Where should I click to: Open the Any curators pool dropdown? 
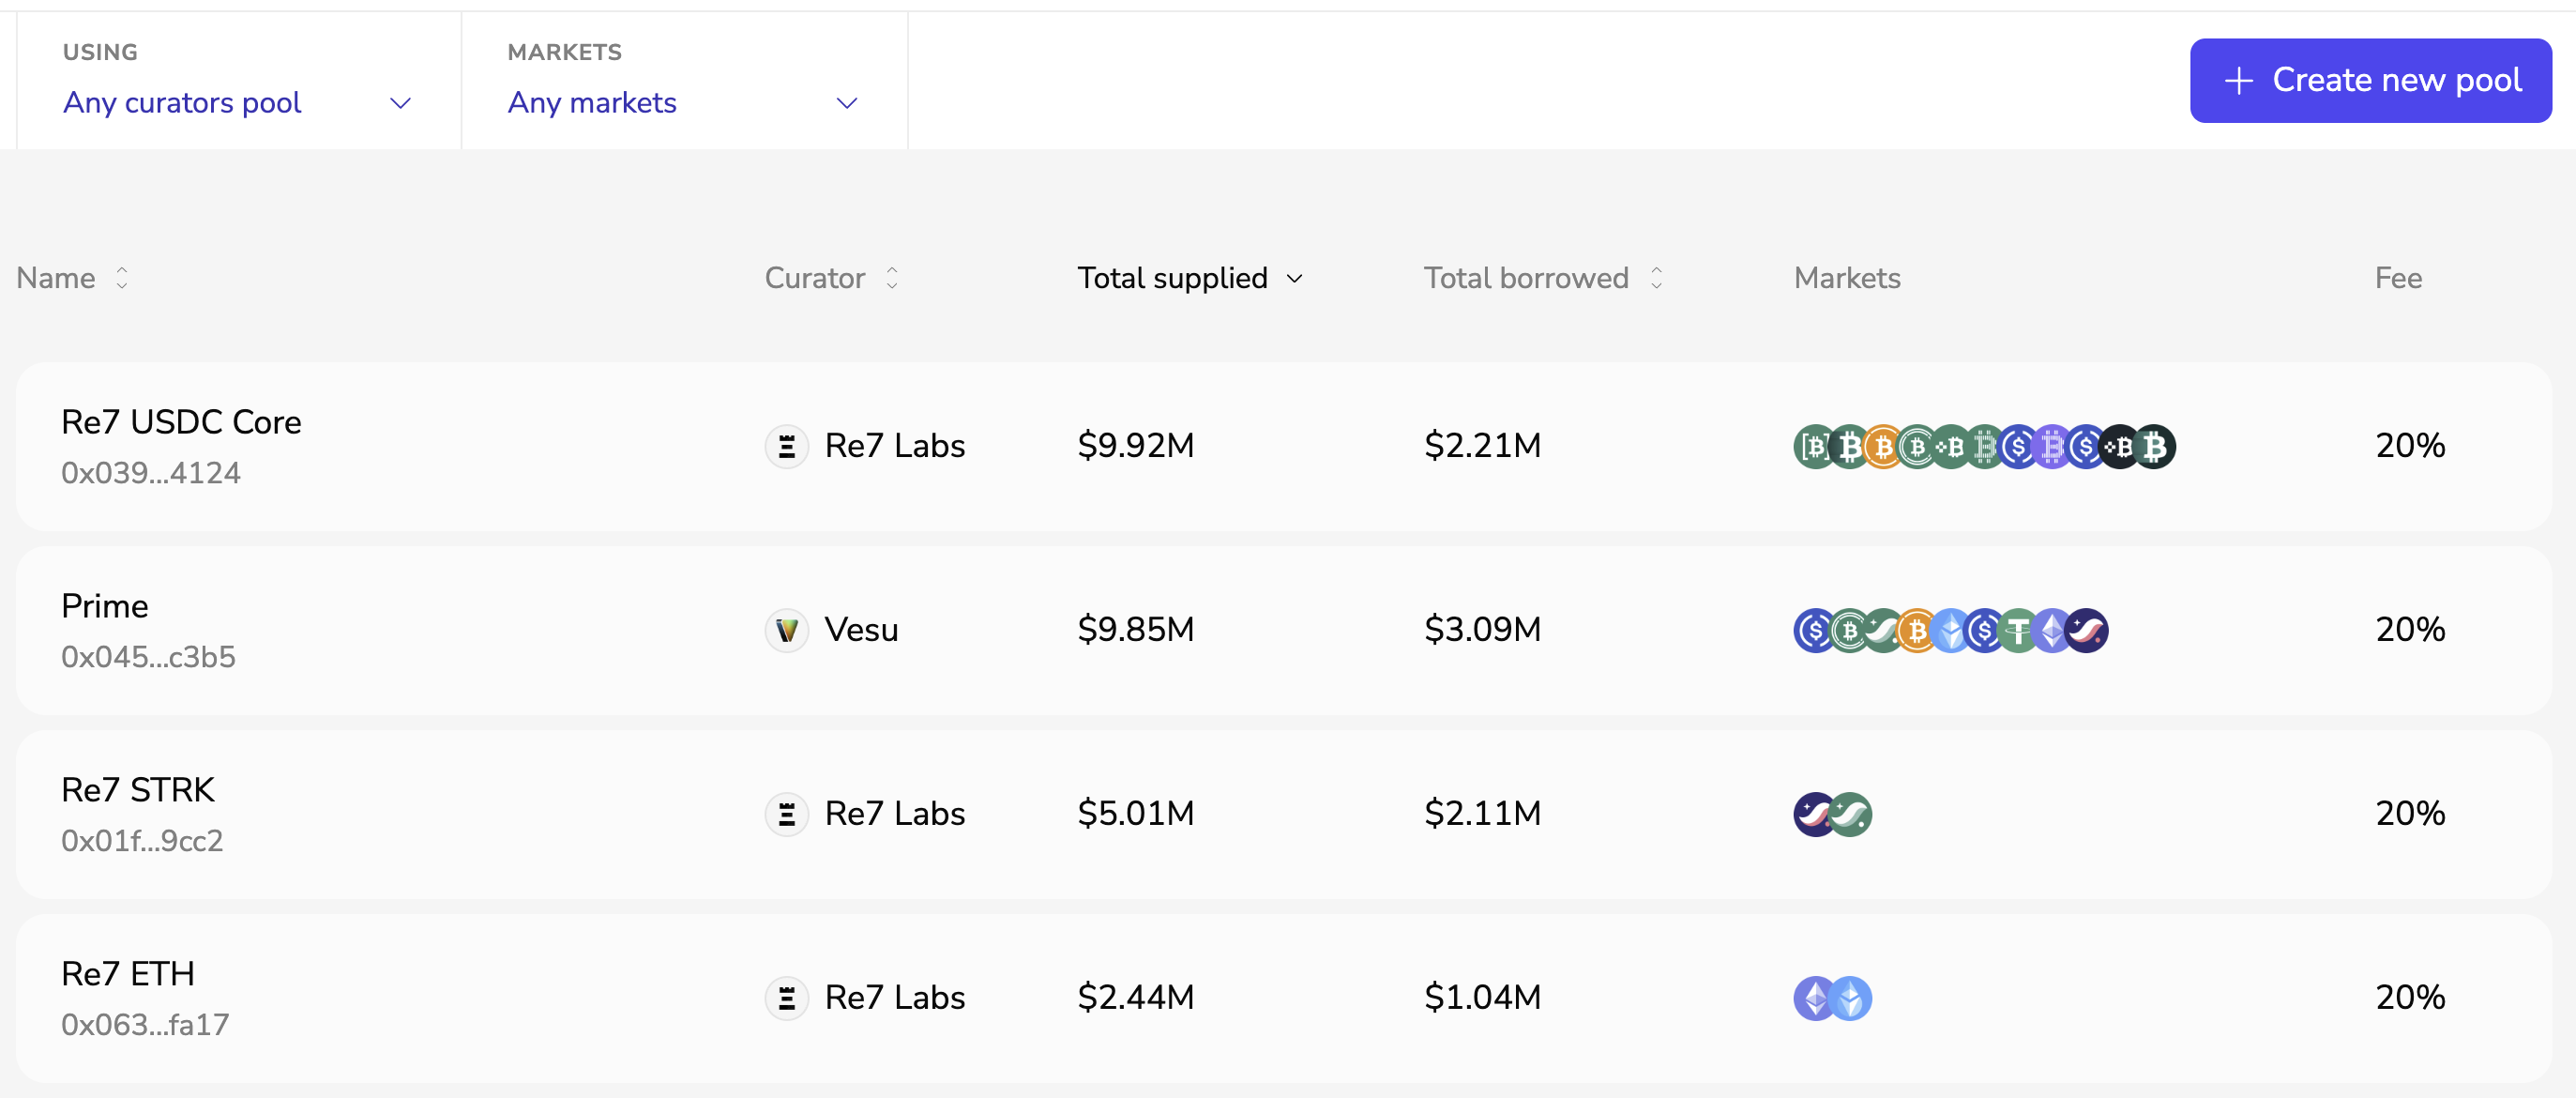tap(238, 81)
